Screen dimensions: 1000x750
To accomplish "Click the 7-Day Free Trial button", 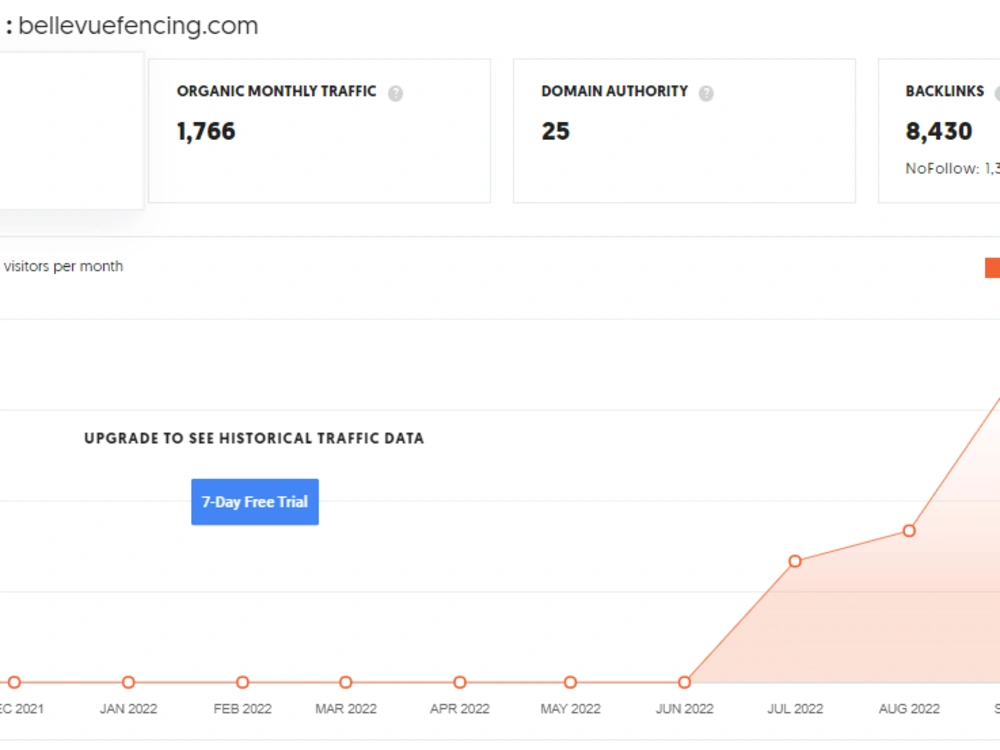I will click(x=255, y=502).
